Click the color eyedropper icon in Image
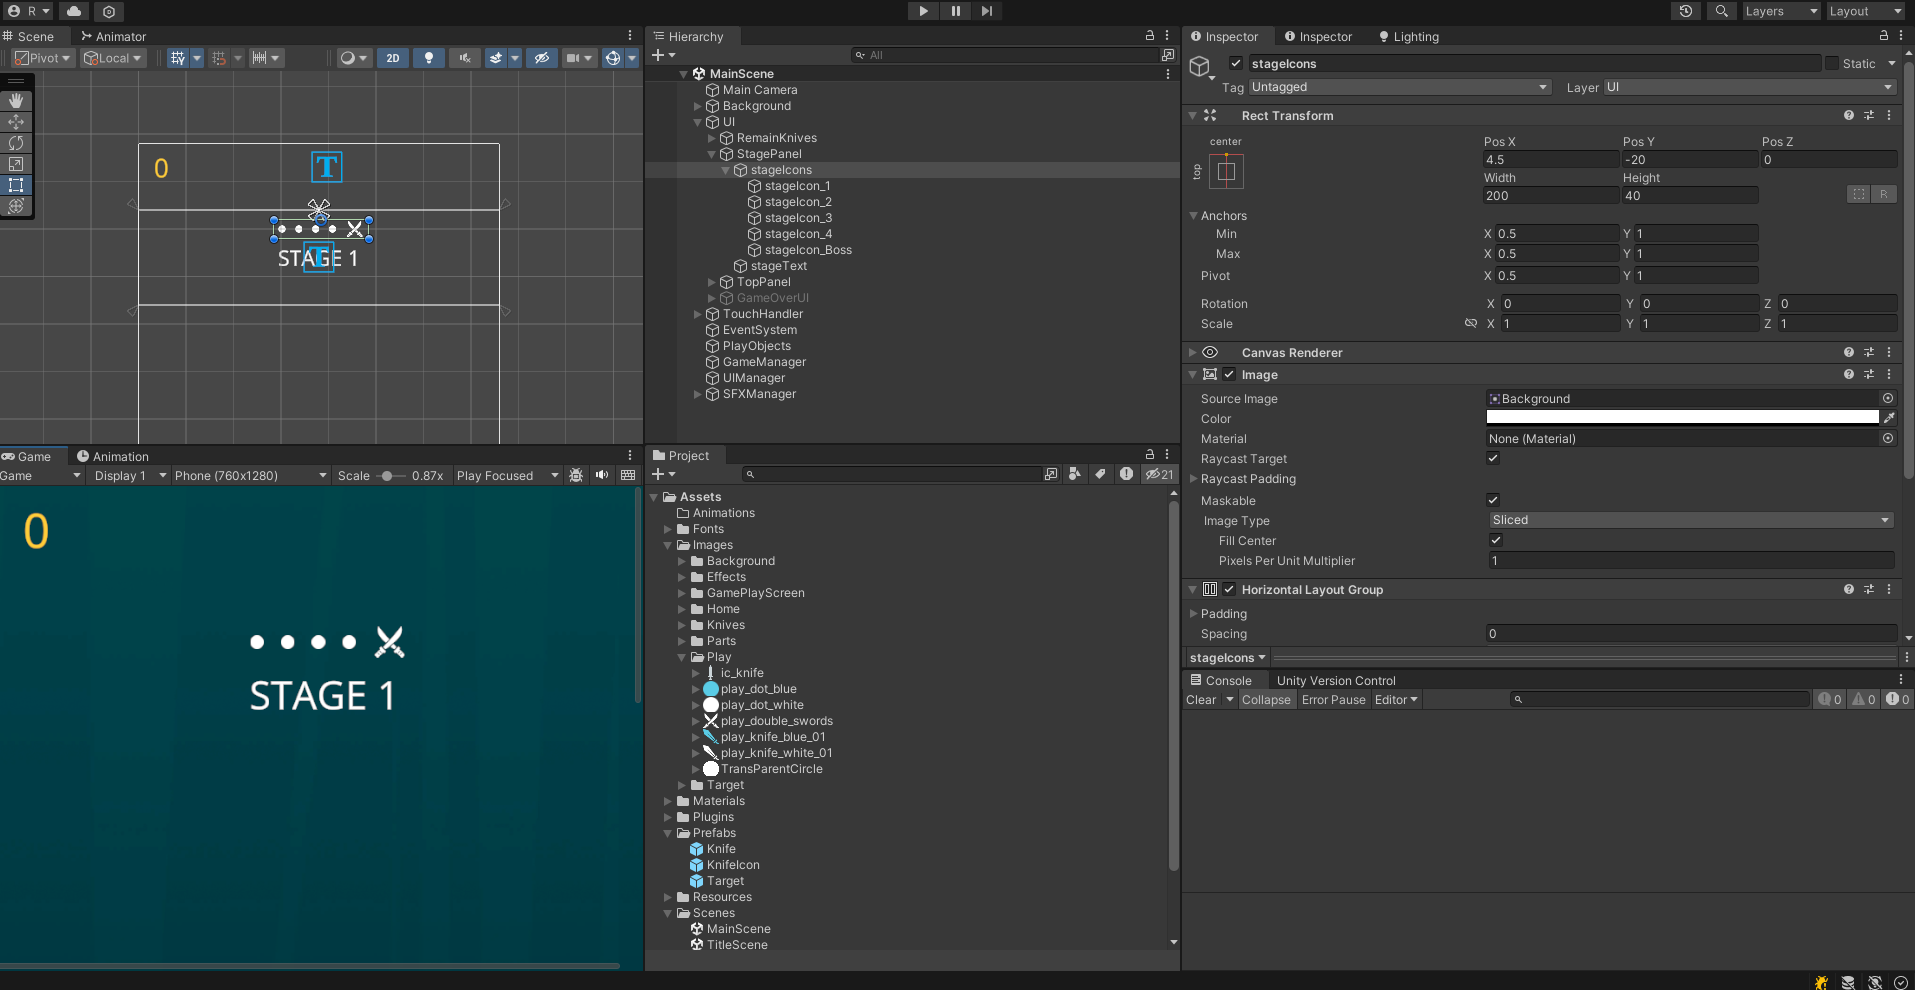 click(1889, 418)
